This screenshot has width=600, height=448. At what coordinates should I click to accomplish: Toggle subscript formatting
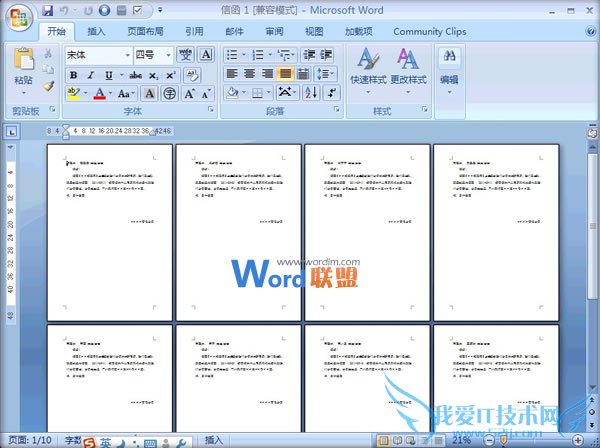153,75
